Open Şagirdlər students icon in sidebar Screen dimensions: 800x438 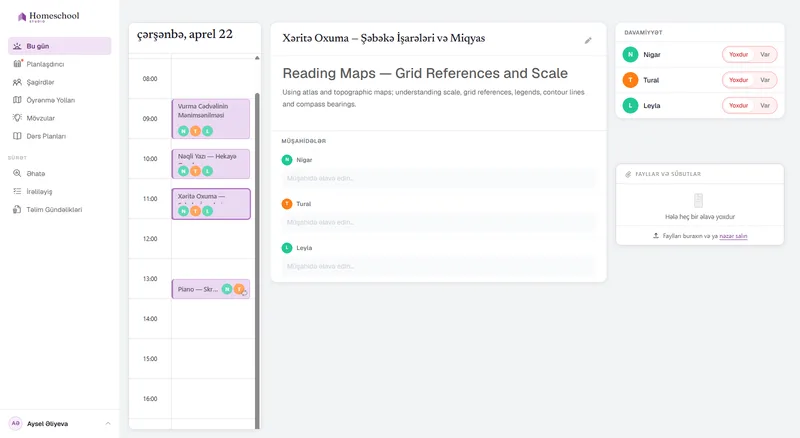click(17, 82)
